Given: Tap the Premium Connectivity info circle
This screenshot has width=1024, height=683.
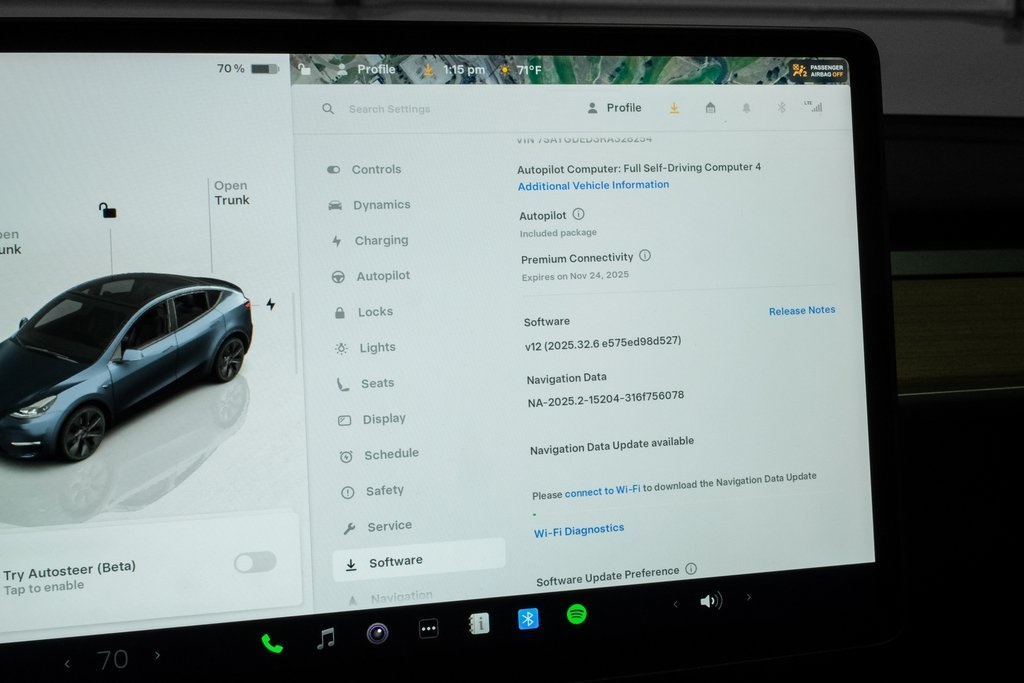Looking at the screenshot, I should [x=645, y=255].
